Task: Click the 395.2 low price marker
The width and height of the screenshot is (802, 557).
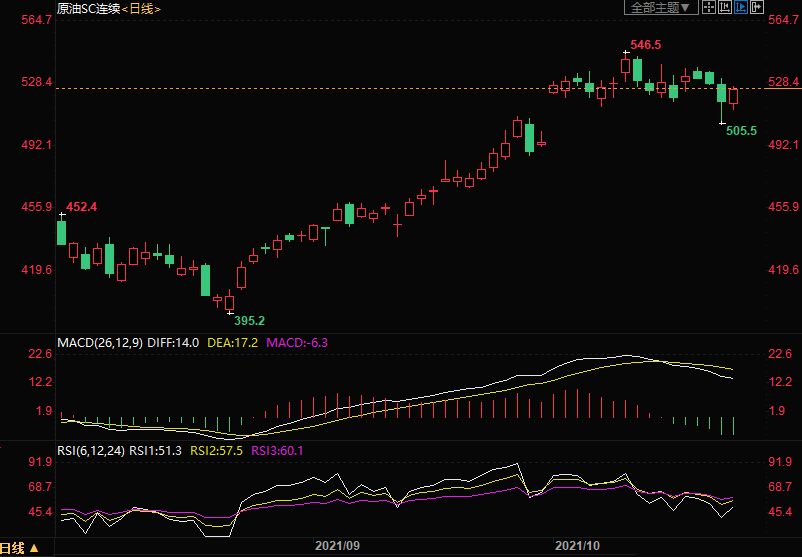Action: tap(249, 320)
